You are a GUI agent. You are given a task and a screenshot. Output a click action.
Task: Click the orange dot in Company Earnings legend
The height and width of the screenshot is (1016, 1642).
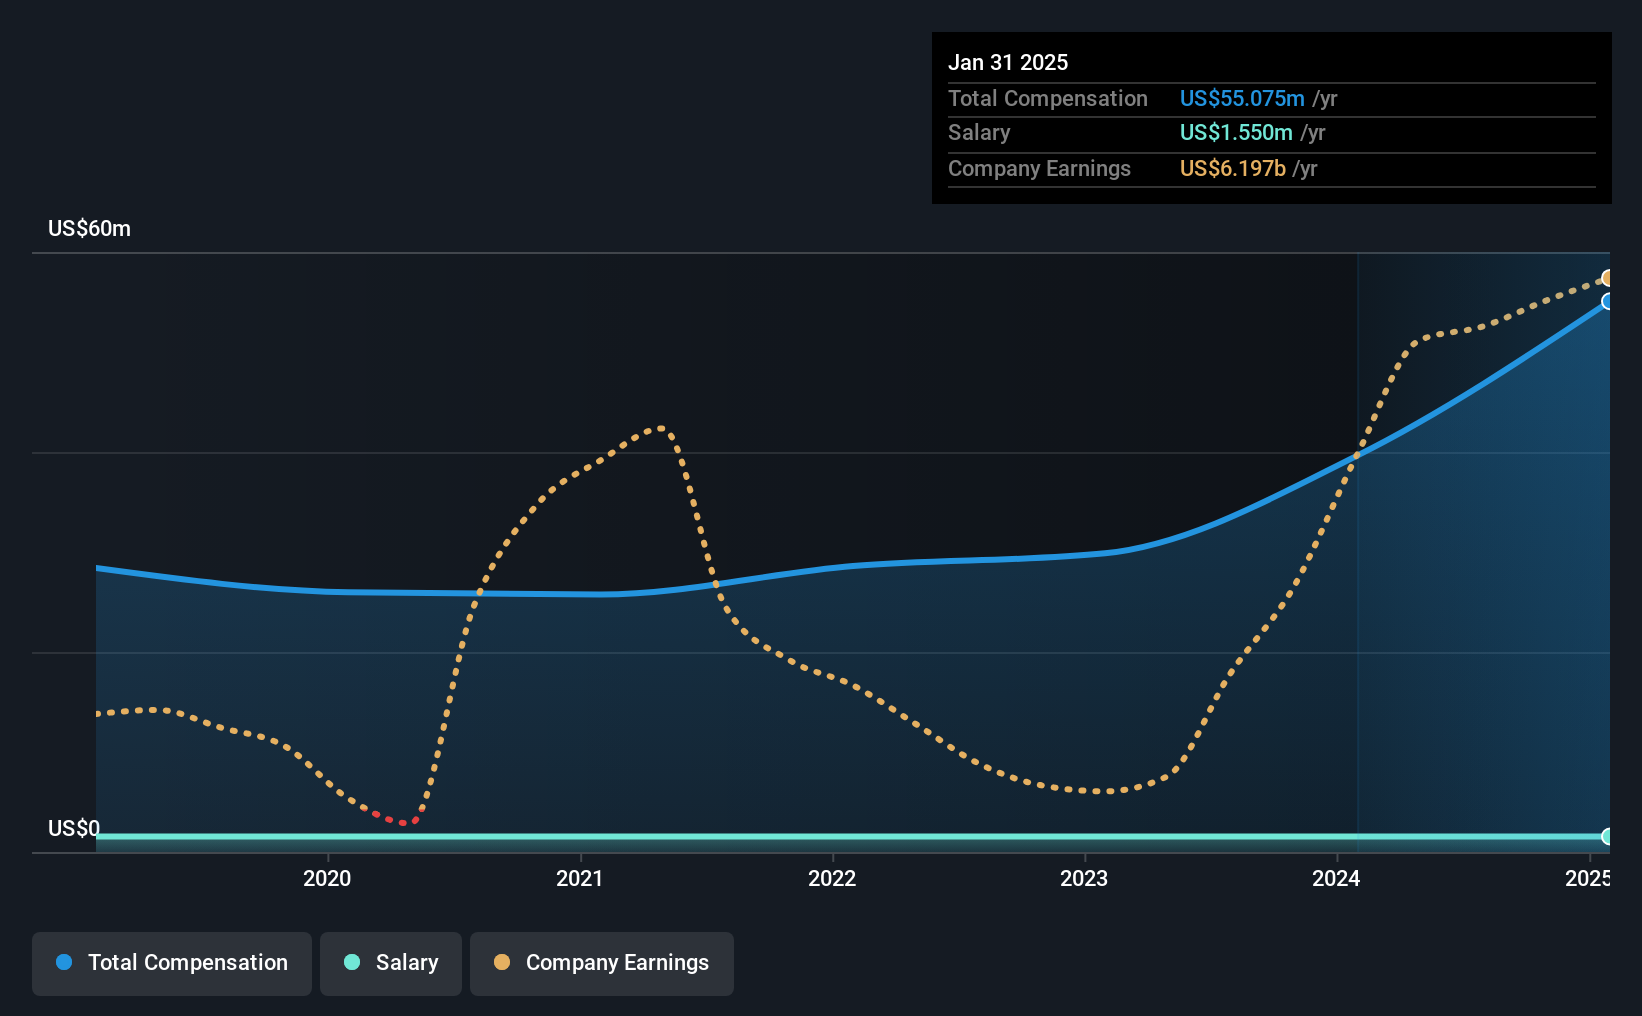tap(502, 962)
